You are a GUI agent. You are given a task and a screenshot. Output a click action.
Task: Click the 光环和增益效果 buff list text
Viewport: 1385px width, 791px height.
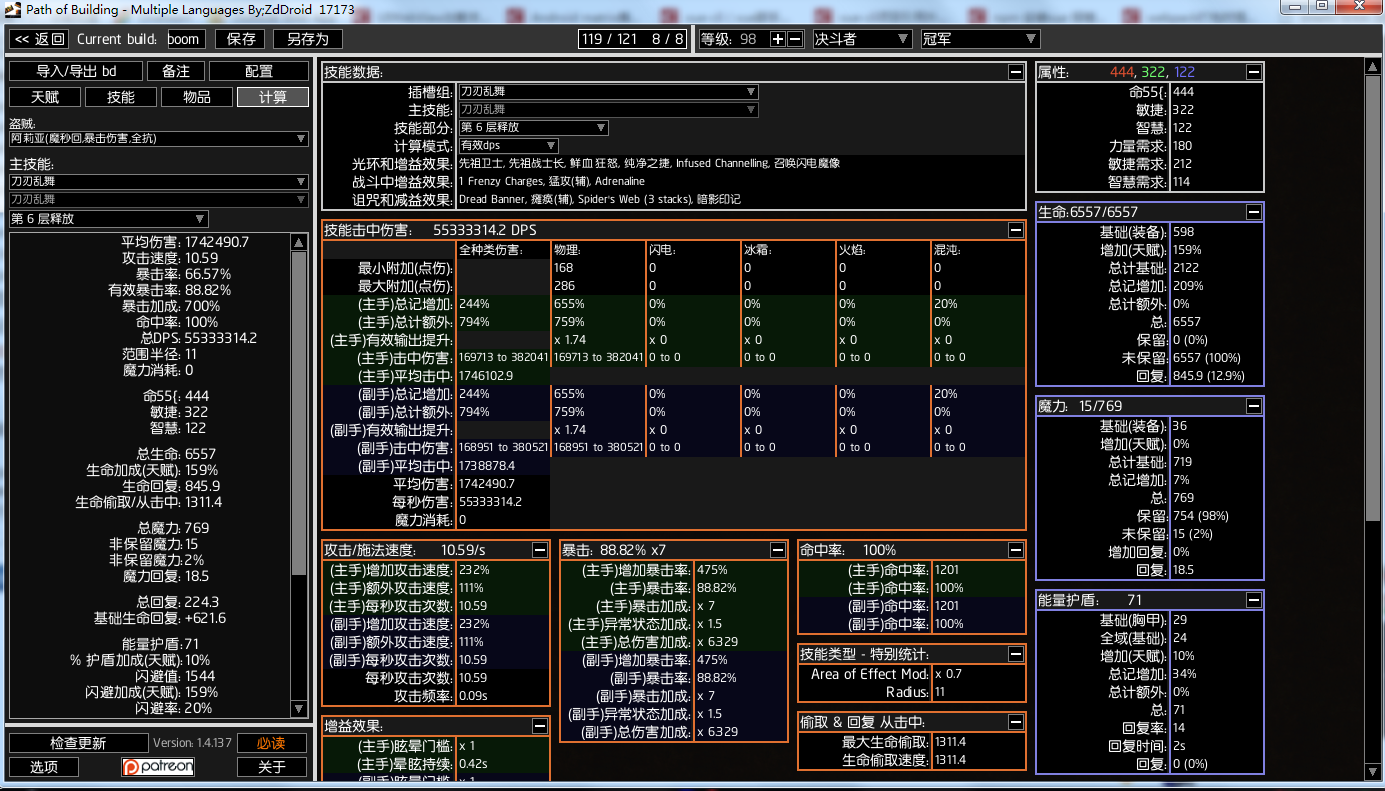(649, 163)
